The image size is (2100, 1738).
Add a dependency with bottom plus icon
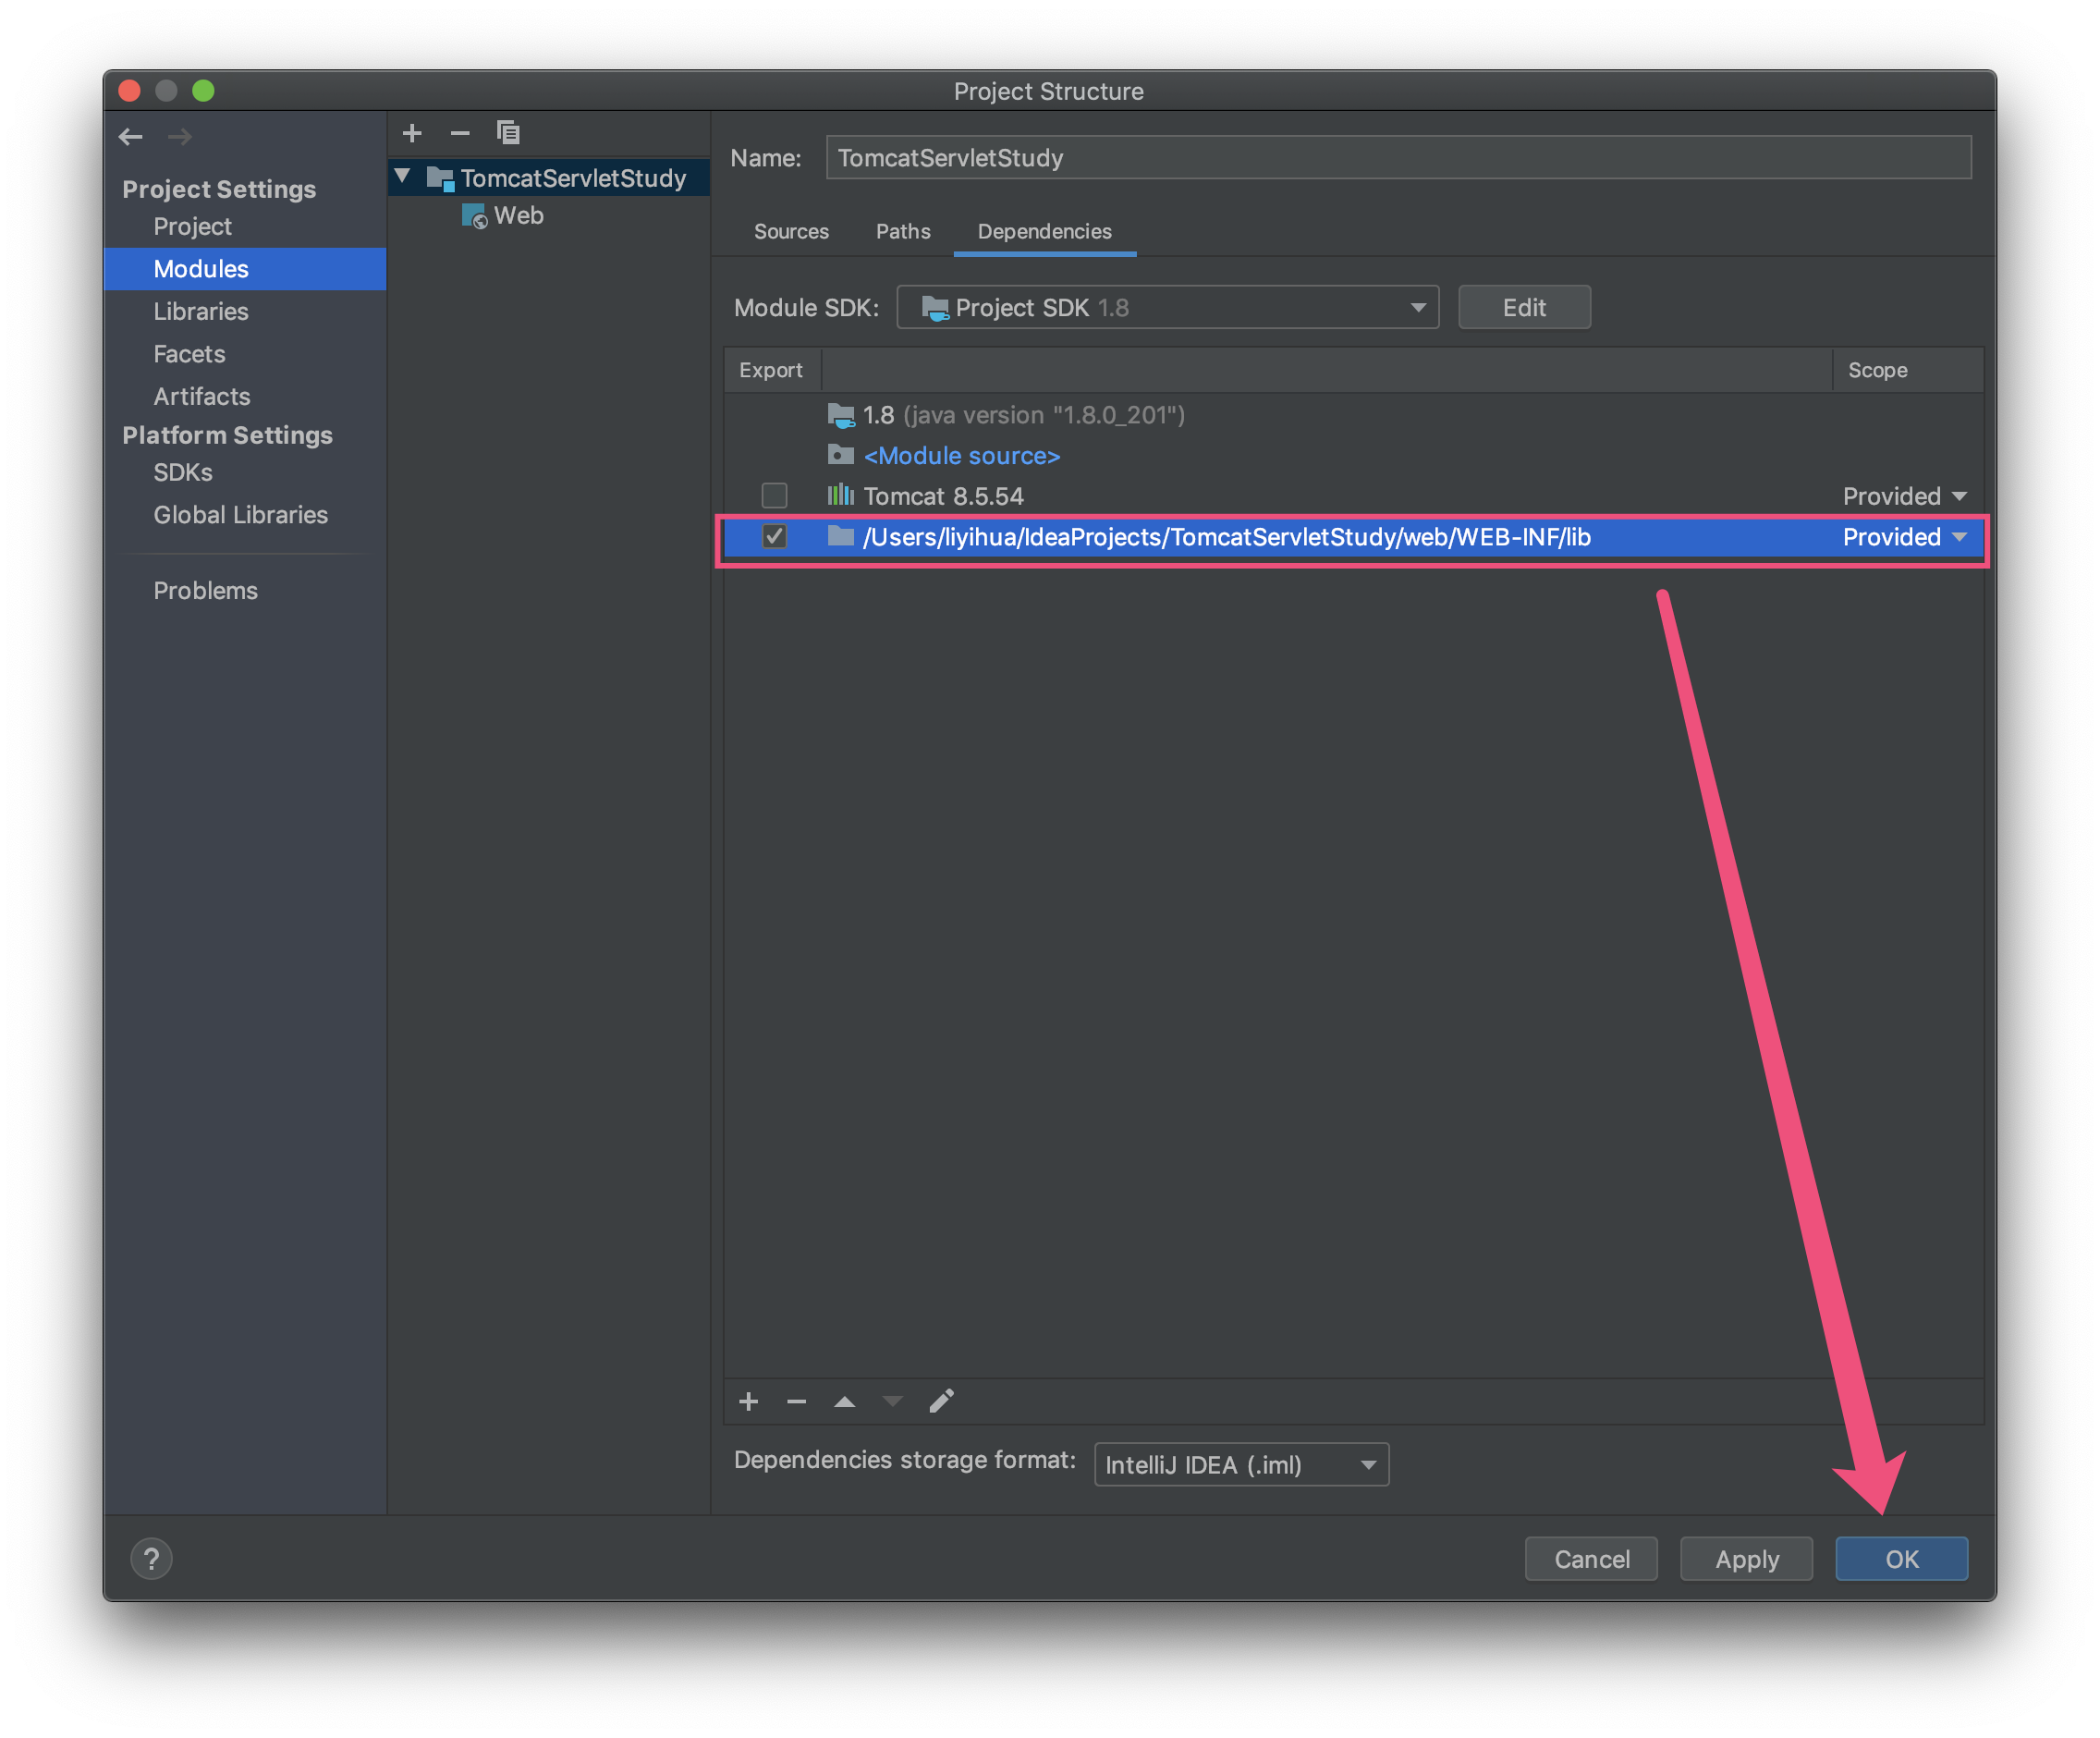(x=748, y=1401)
